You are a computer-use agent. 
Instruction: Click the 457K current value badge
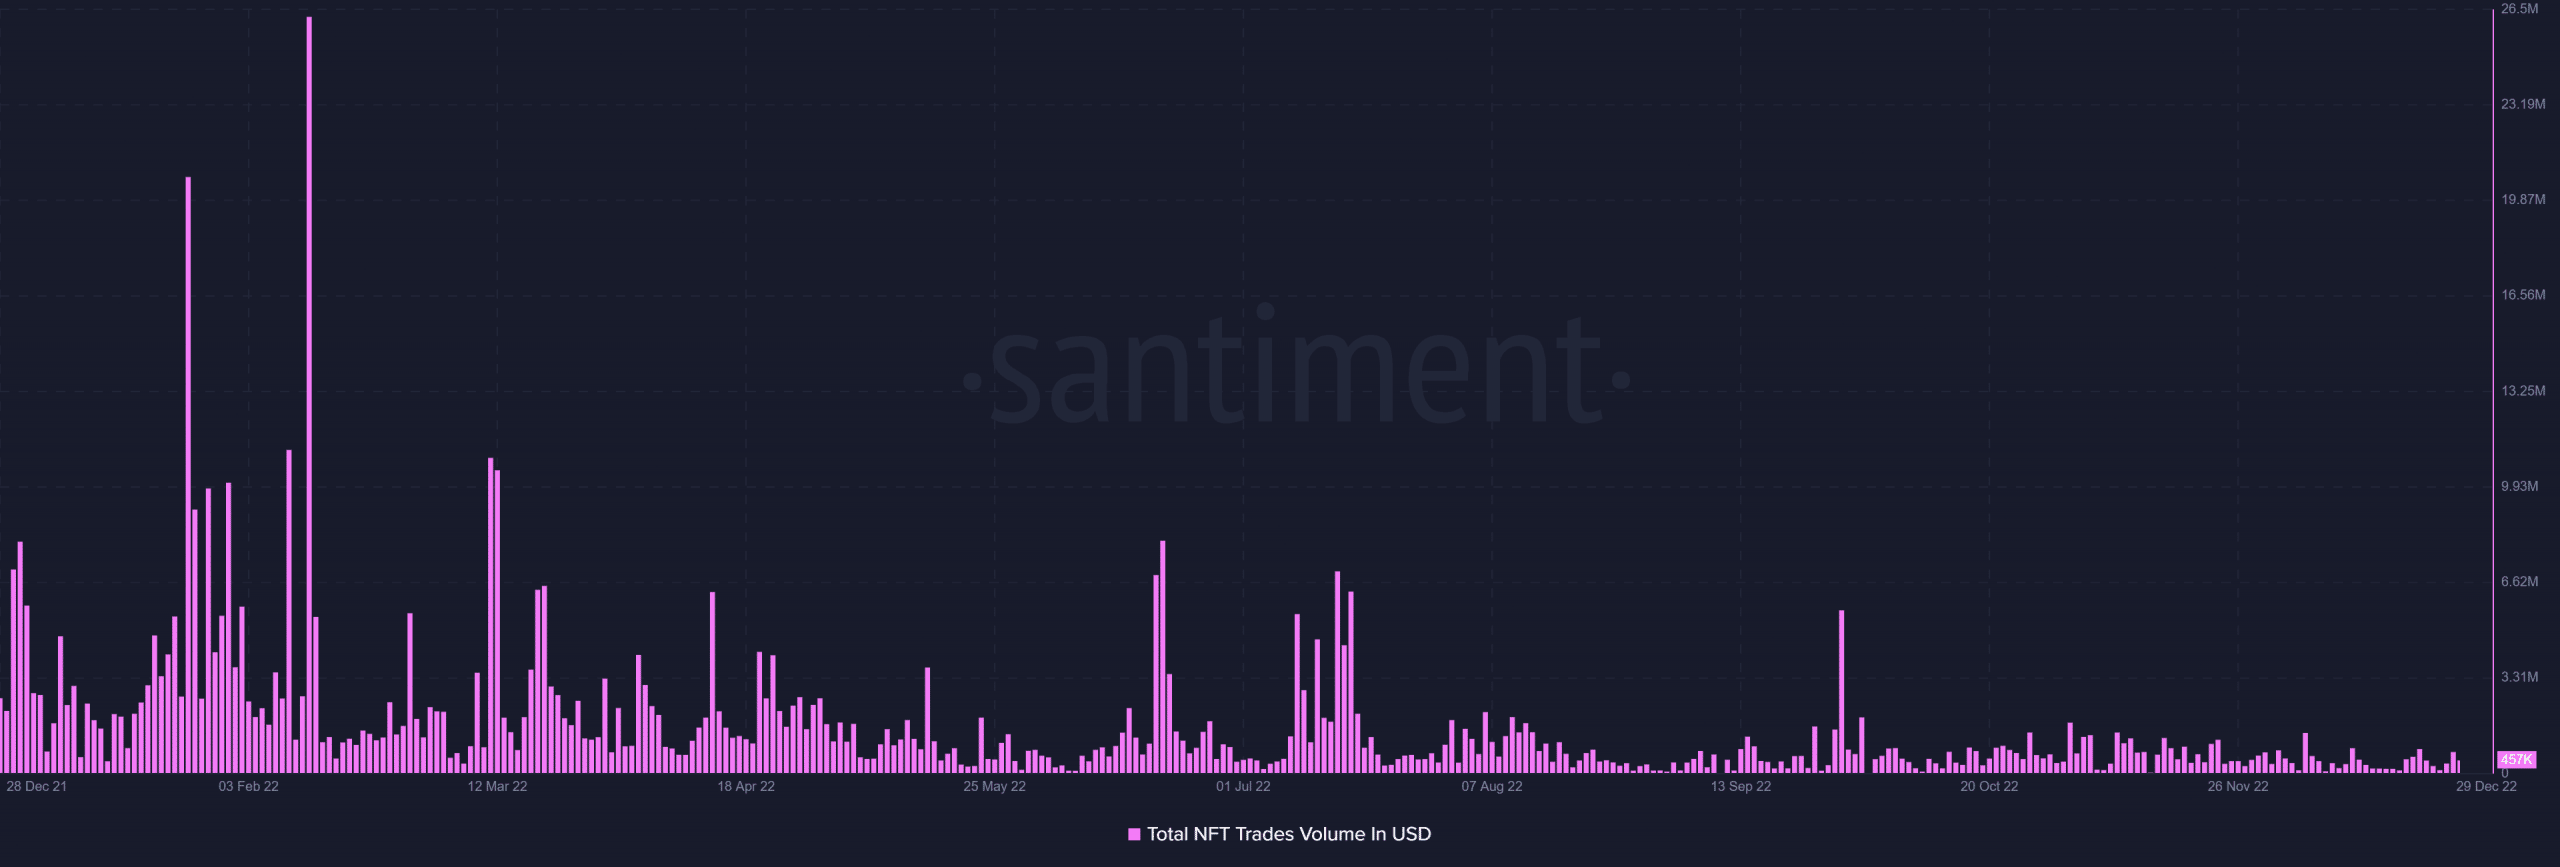pyautogui.click(x=2515, y=760)
